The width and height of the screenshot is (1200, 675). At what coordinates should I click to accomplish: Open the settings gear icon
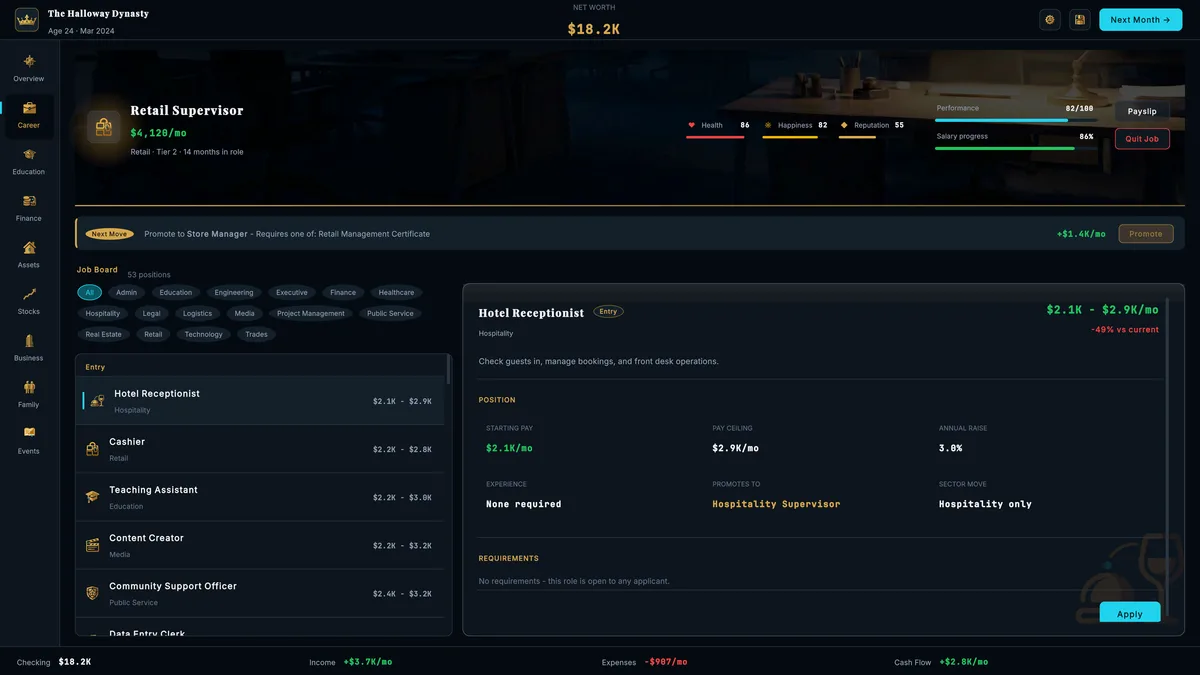(x=1050, y=19)
